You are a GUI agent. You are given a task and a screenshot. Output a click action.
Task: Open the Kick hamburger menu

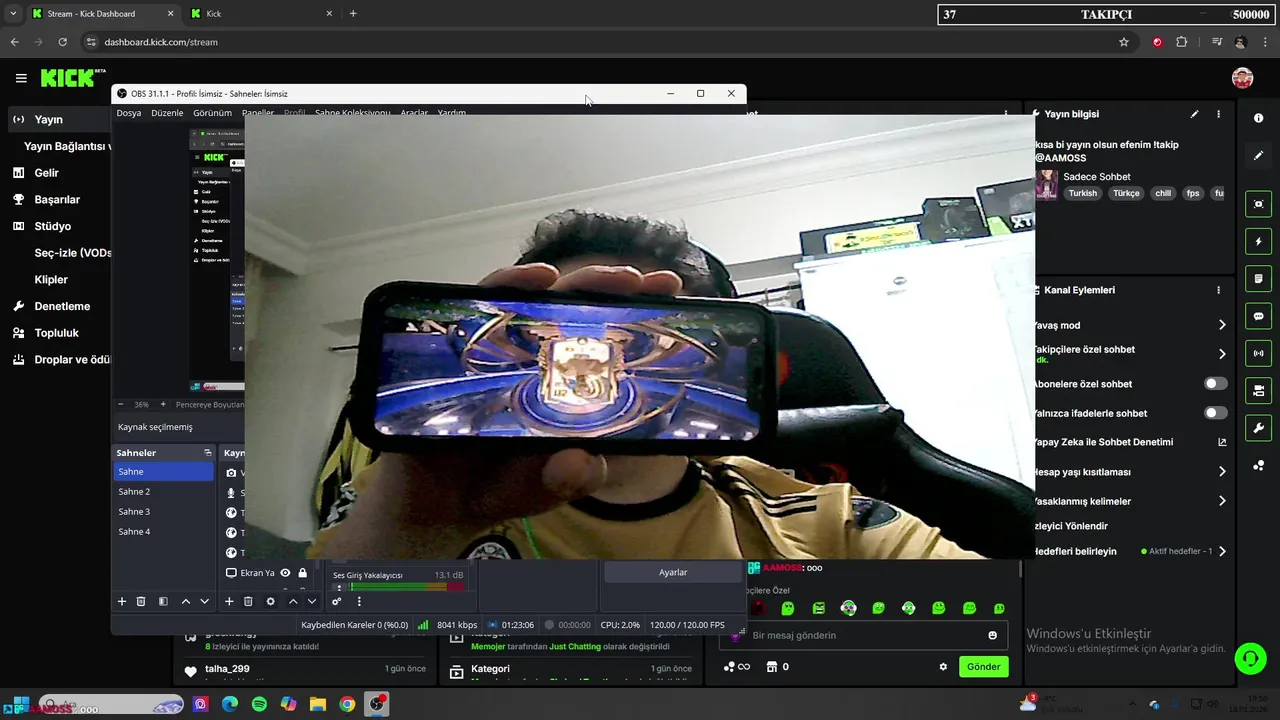coord(21,78)
